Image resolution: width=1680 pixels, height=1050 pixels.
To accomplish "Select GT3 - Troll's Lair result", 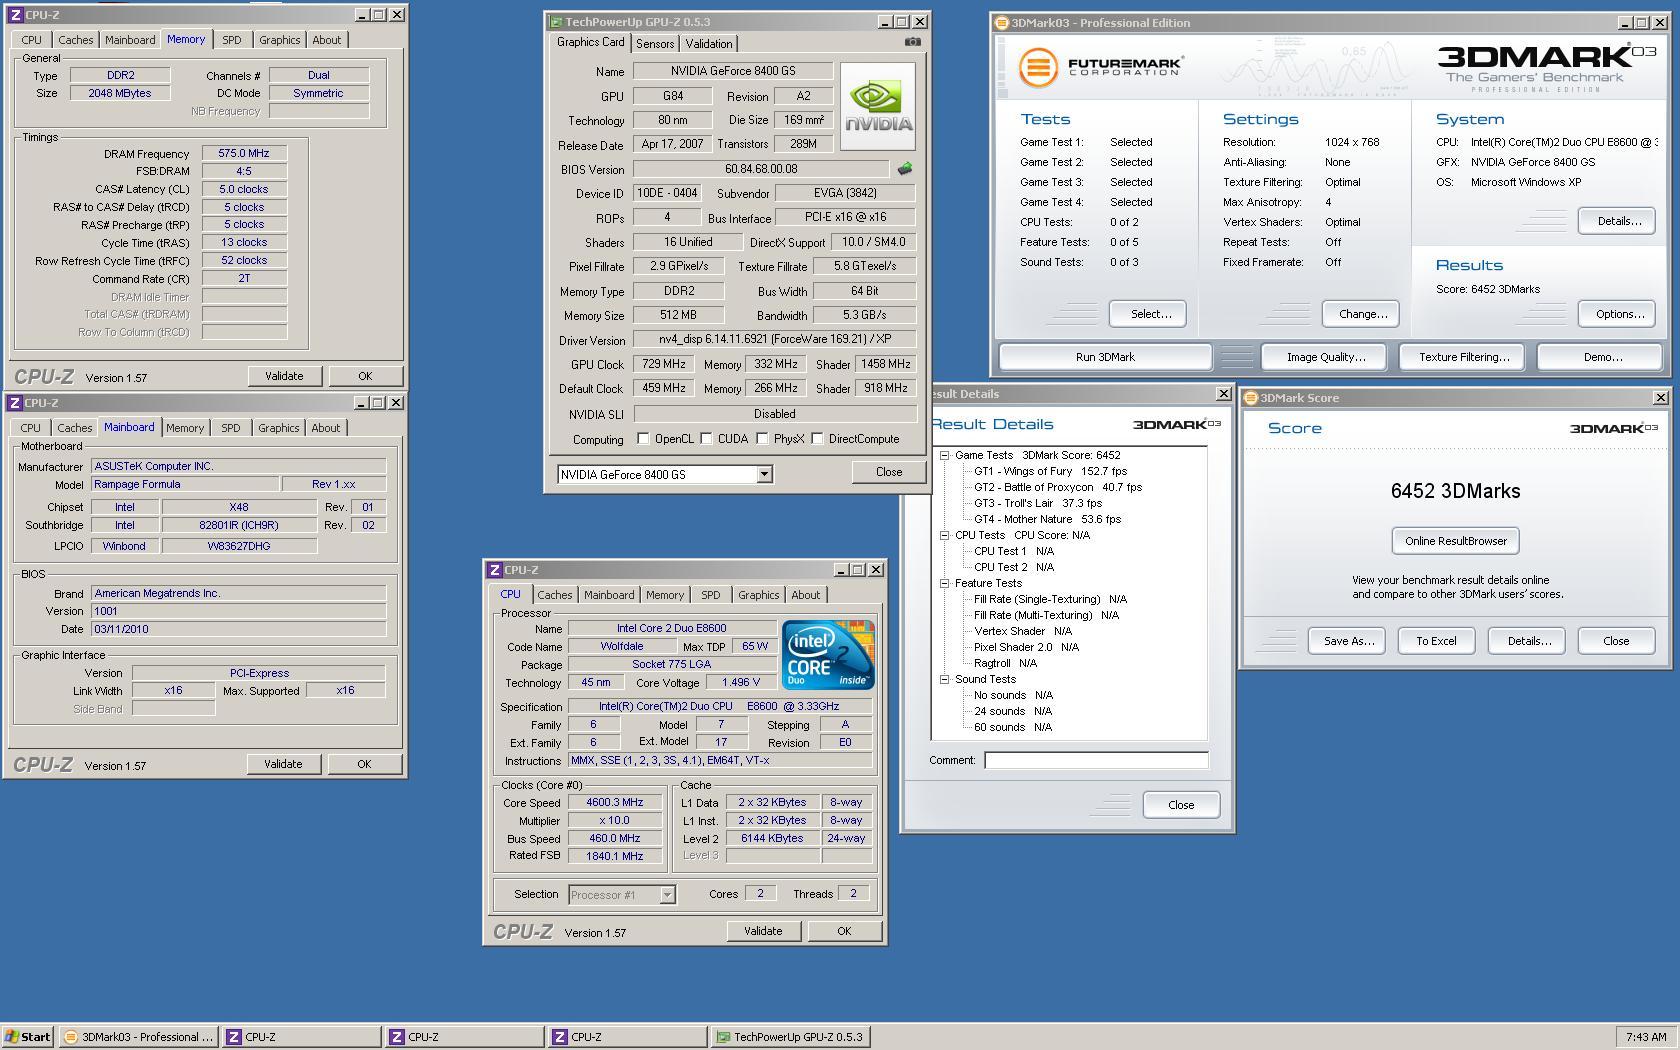I will [x=1038, y=503].
